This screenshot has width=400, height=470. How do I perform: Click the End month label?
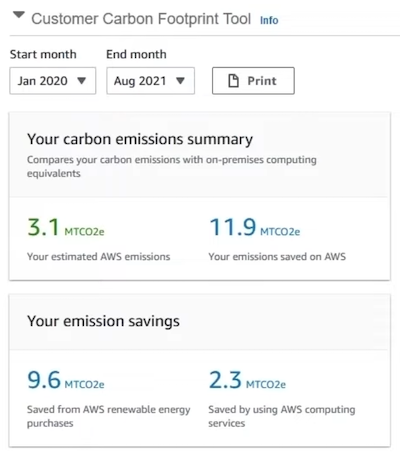point(136,54)
